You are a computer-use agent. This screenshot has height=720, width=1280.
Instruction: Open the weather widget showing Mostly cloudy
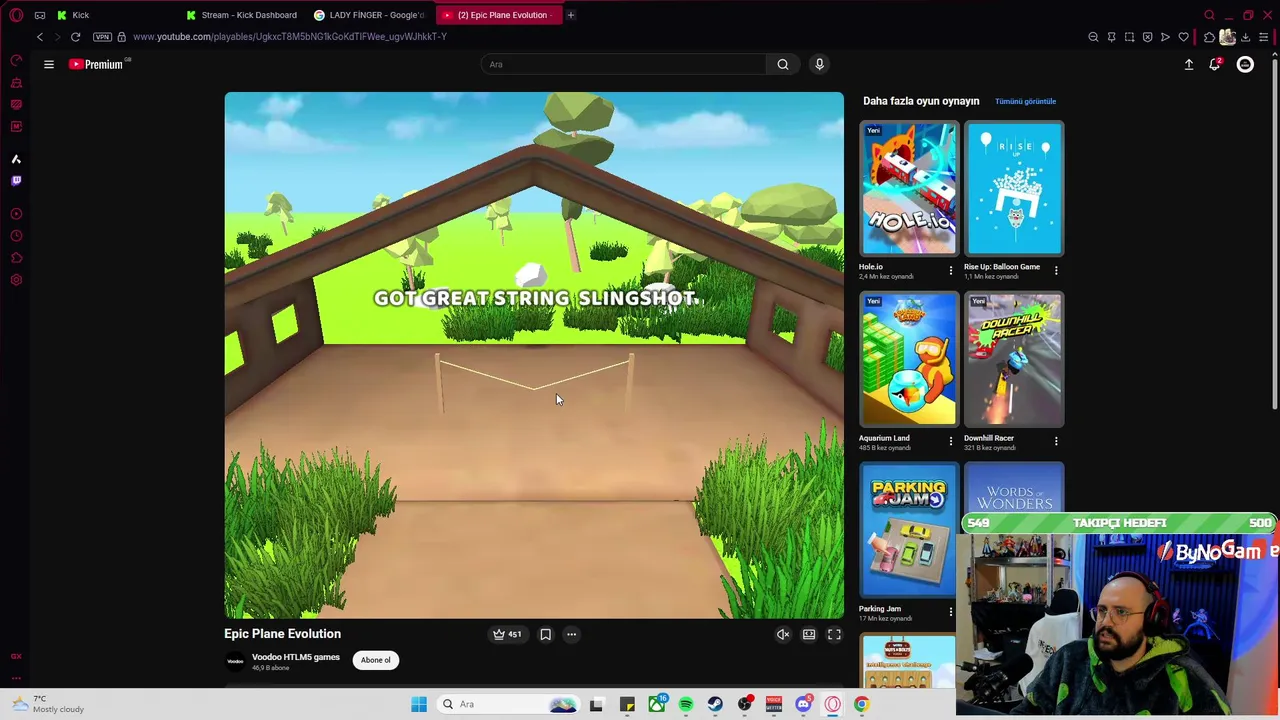point(50,704)
